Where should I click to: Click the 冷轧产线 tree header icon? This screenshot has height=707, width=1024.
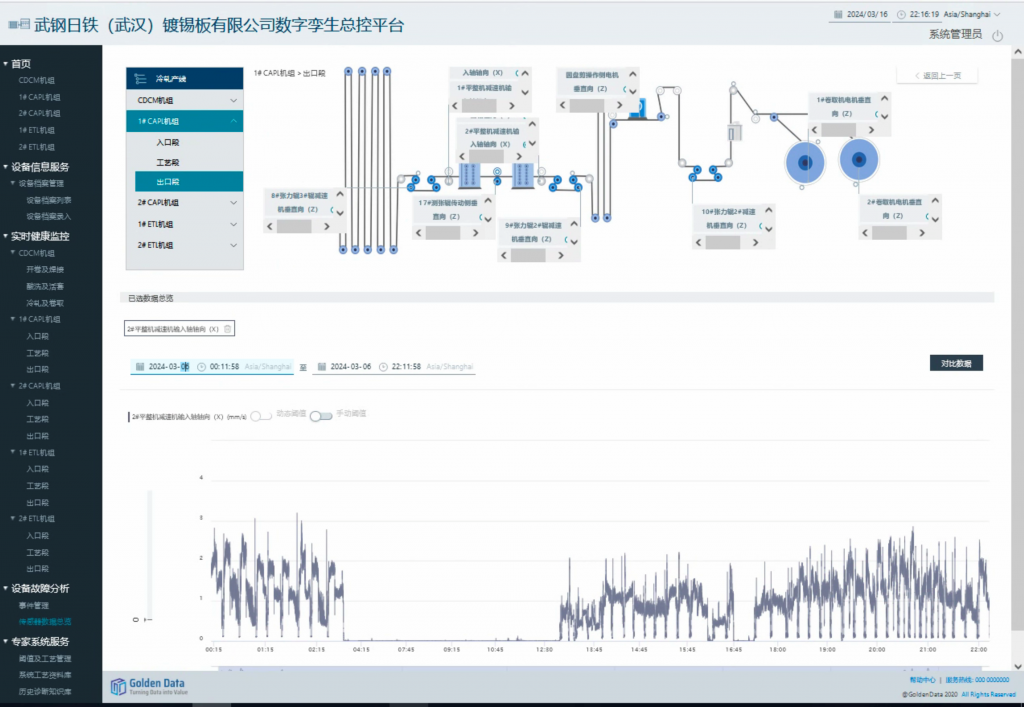pos(141,78)
